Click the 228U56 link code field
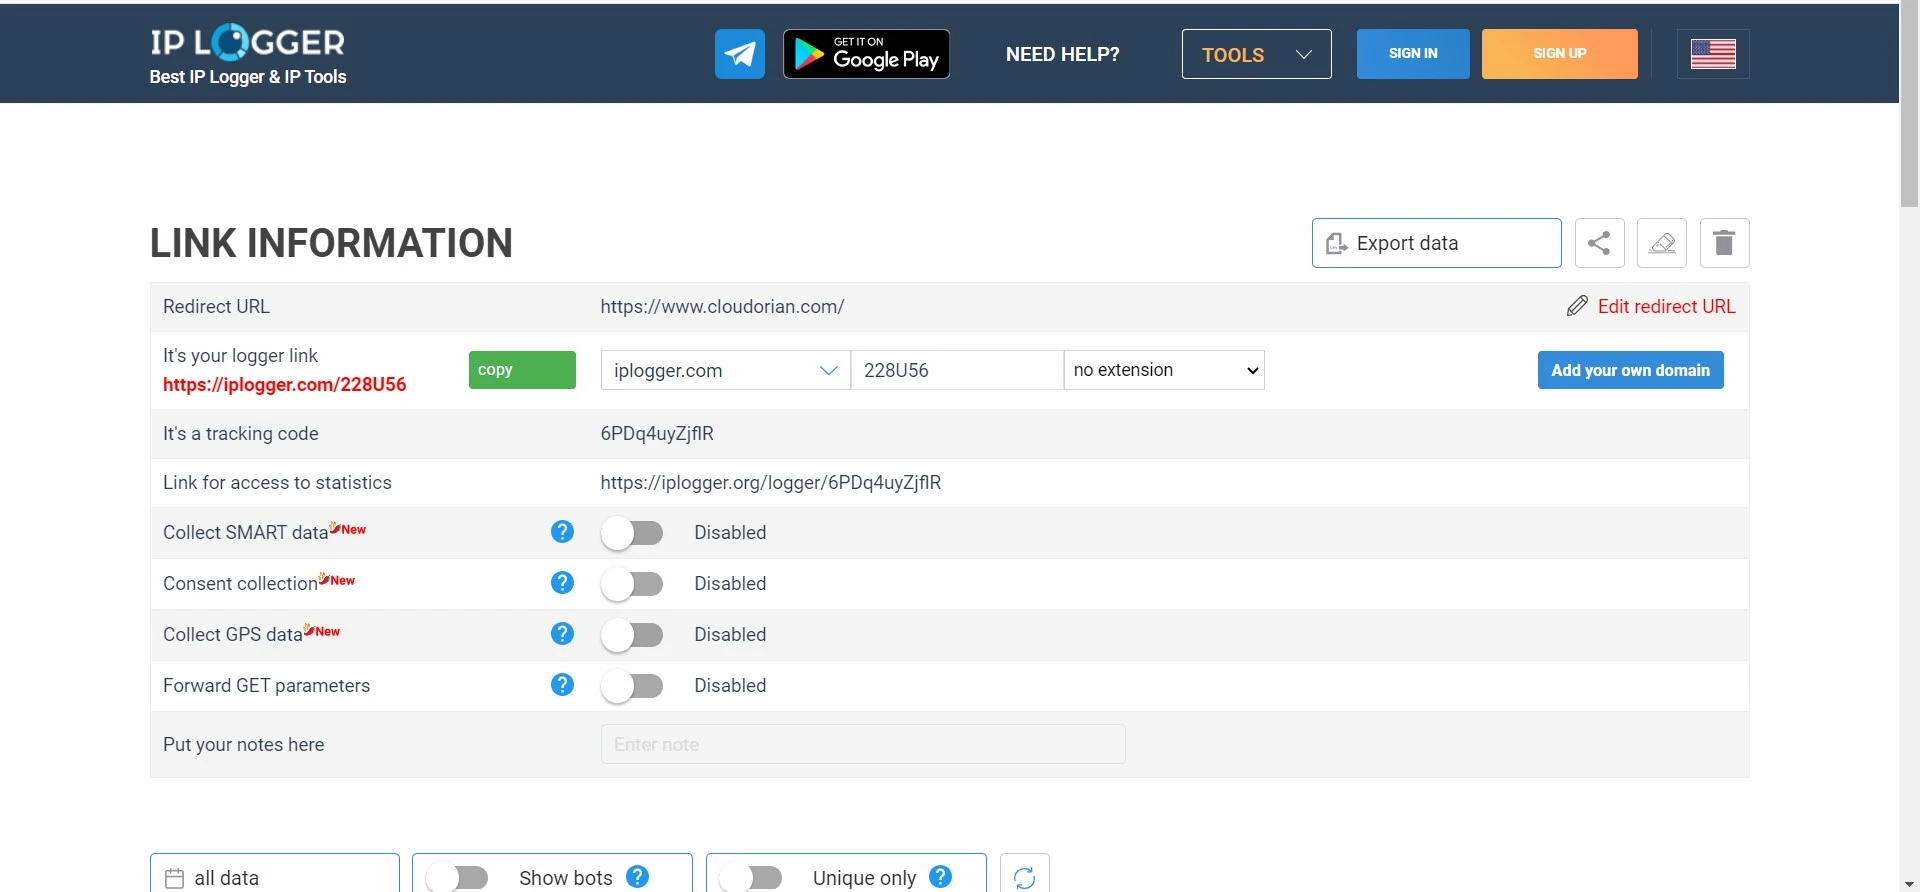1920x892 pixels. (957, 370)
